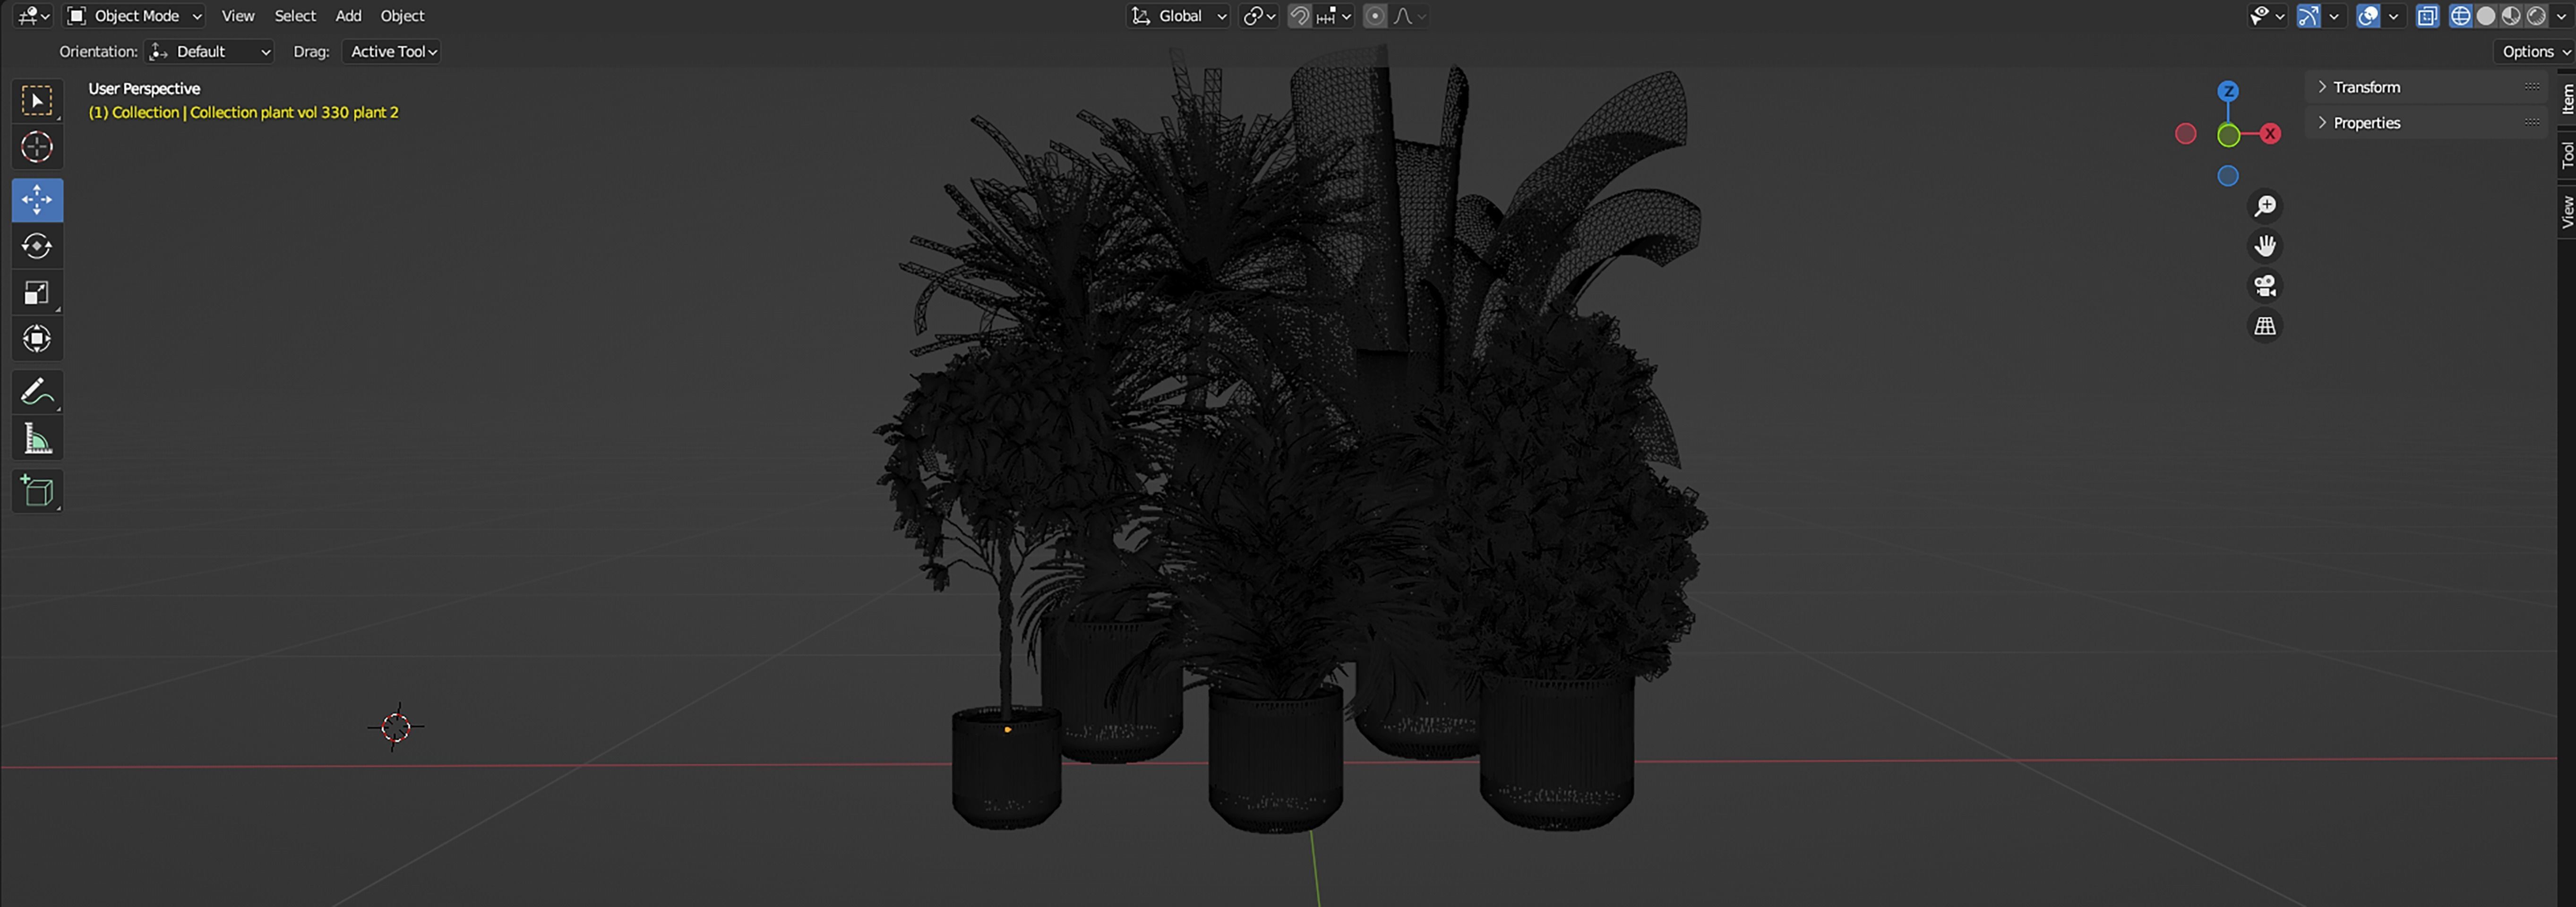Open Orientation Default dropdown
2576x907 pixels.
click(210, 52)
